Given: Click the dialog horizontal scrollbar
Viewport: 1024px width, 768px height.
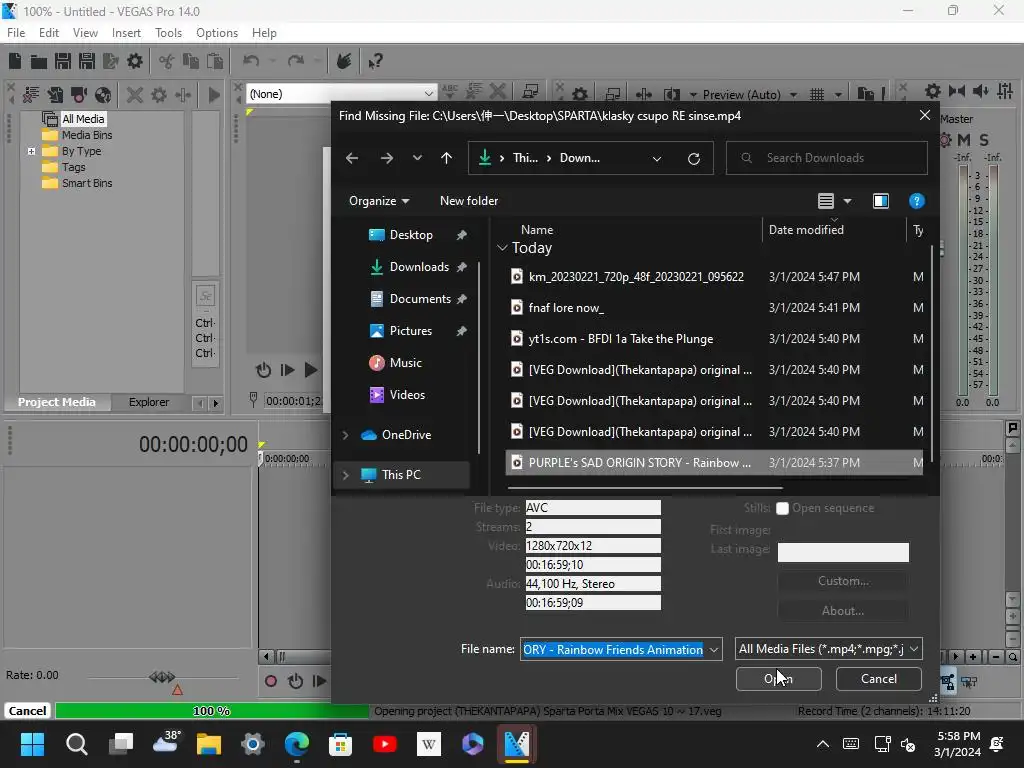Looking at the screenshot, I should point(645,487).
